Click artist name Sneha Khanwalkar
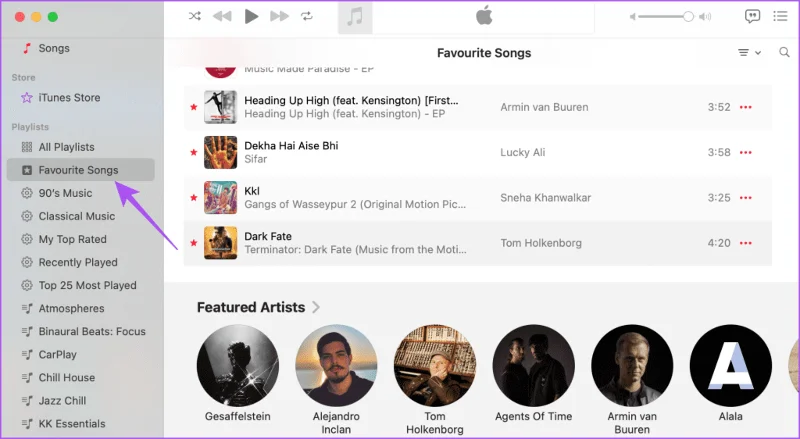Screen dimensions: 800x439 (x=545, y=198)
